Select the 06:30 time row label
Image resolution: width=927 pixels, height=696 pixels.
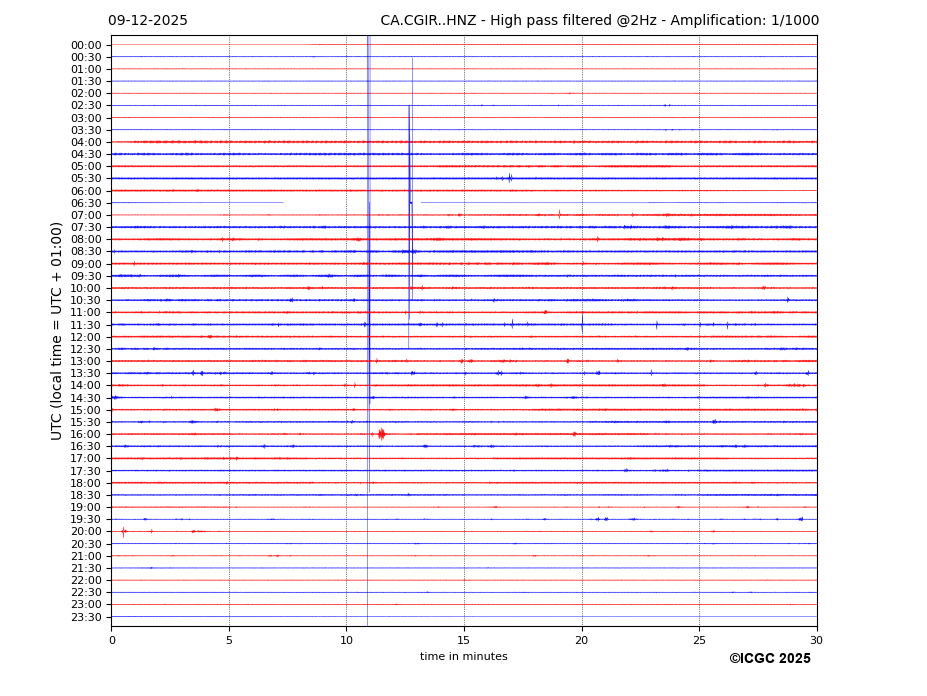pyautogui.click(x=85, y=203)
